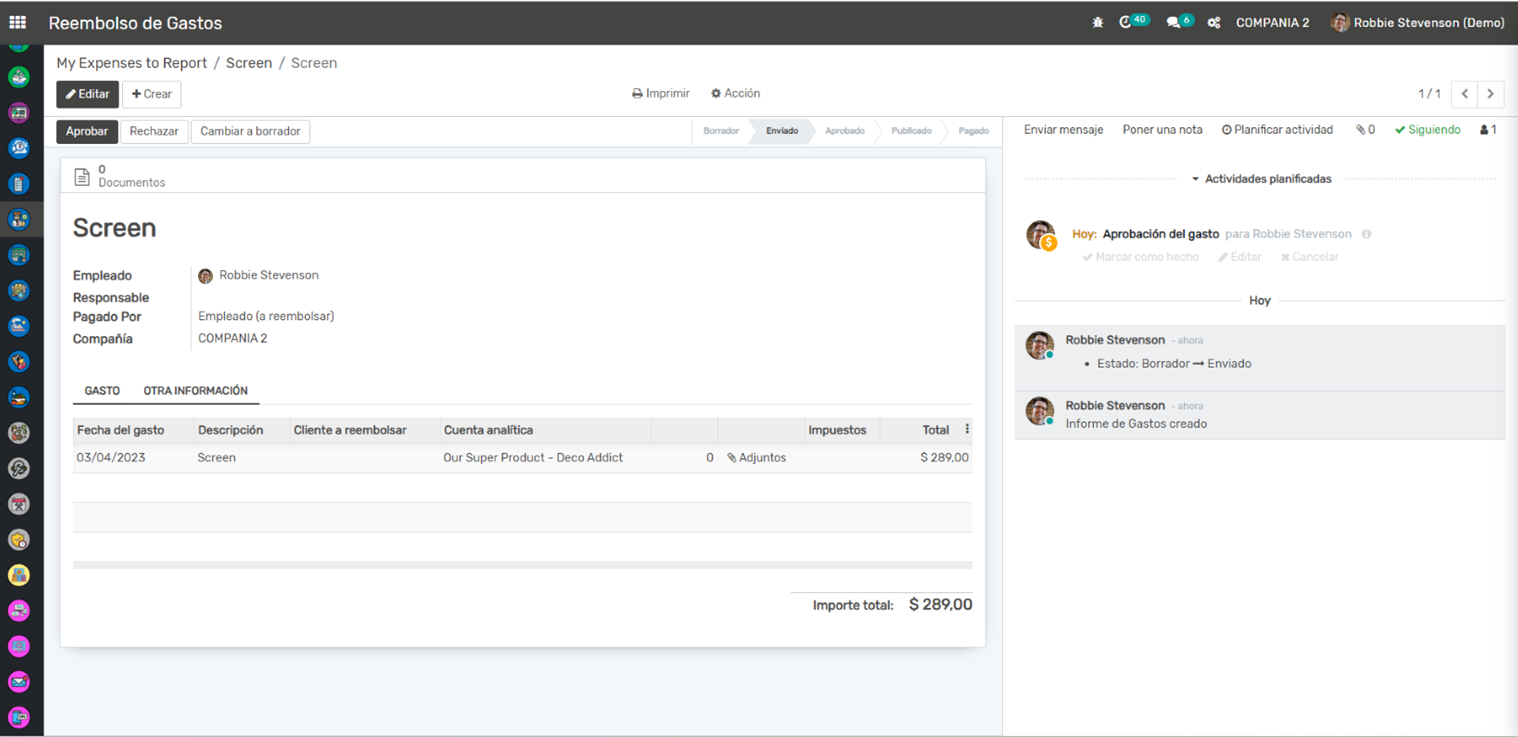Viewport: 1518px width, 737px height.
Task: Open the Imprimir print menu
Action: (661, 93)
